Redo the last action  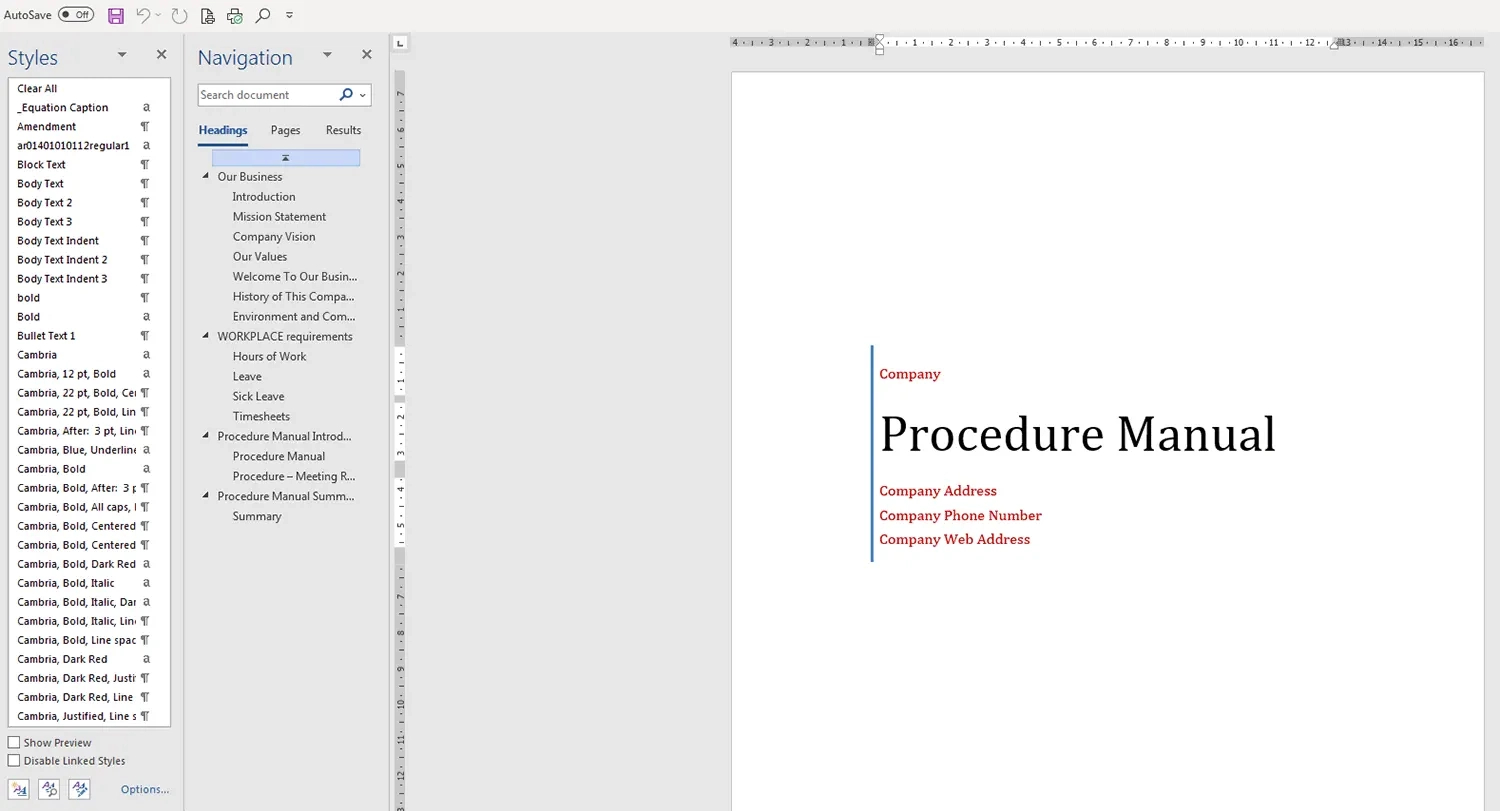(179, 15)
